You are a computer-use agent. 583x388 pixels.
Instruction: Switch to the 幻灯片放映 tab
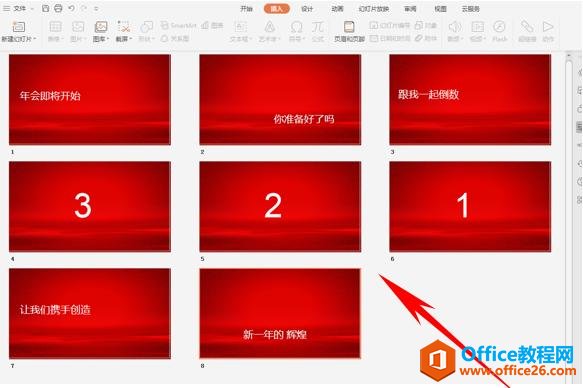pos(373,8)
